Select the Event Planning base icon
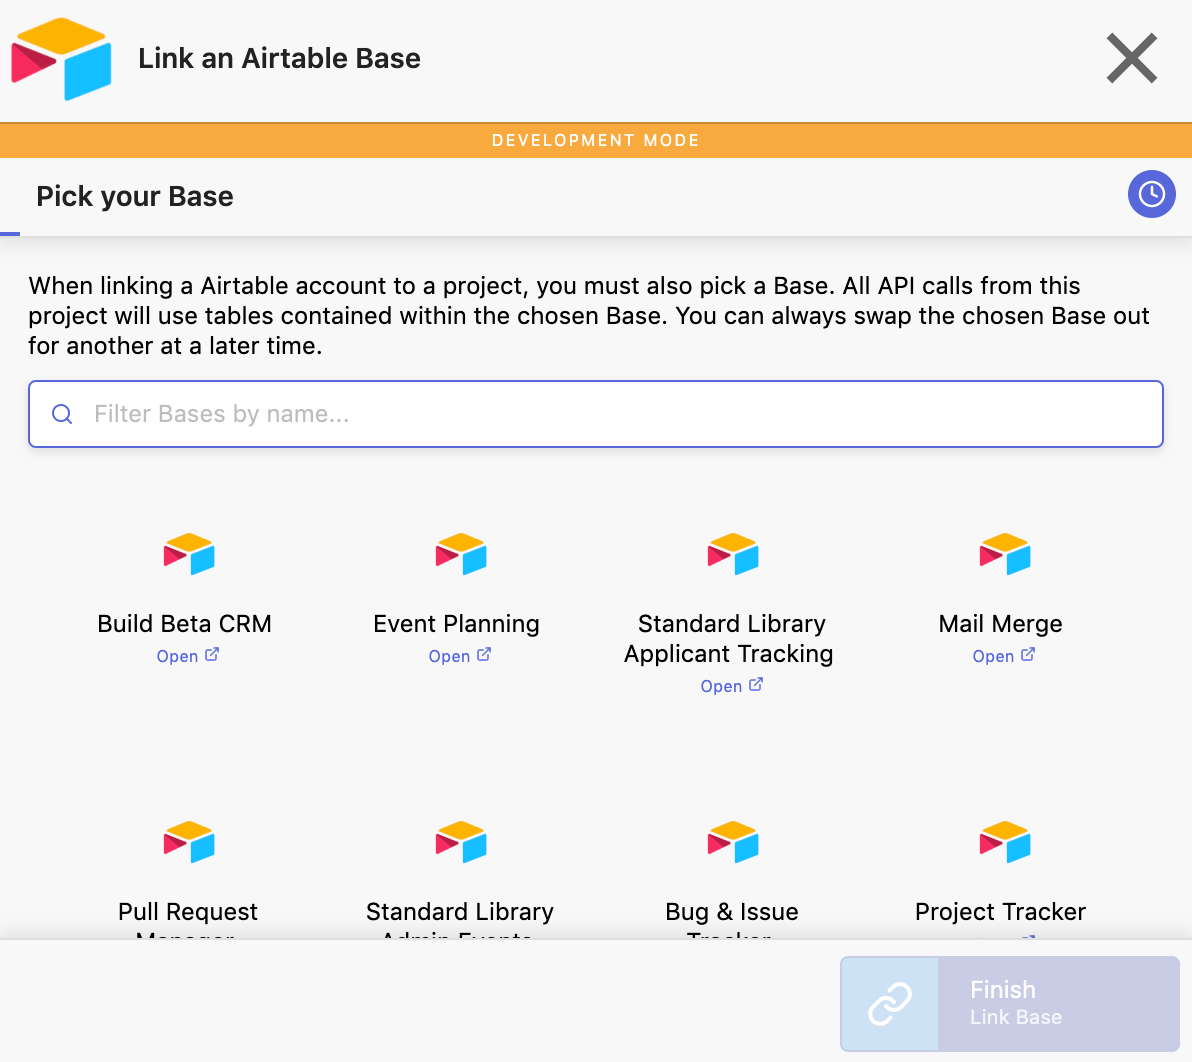Screen dimensions: 1192x1062 click(x=461, y=553)
